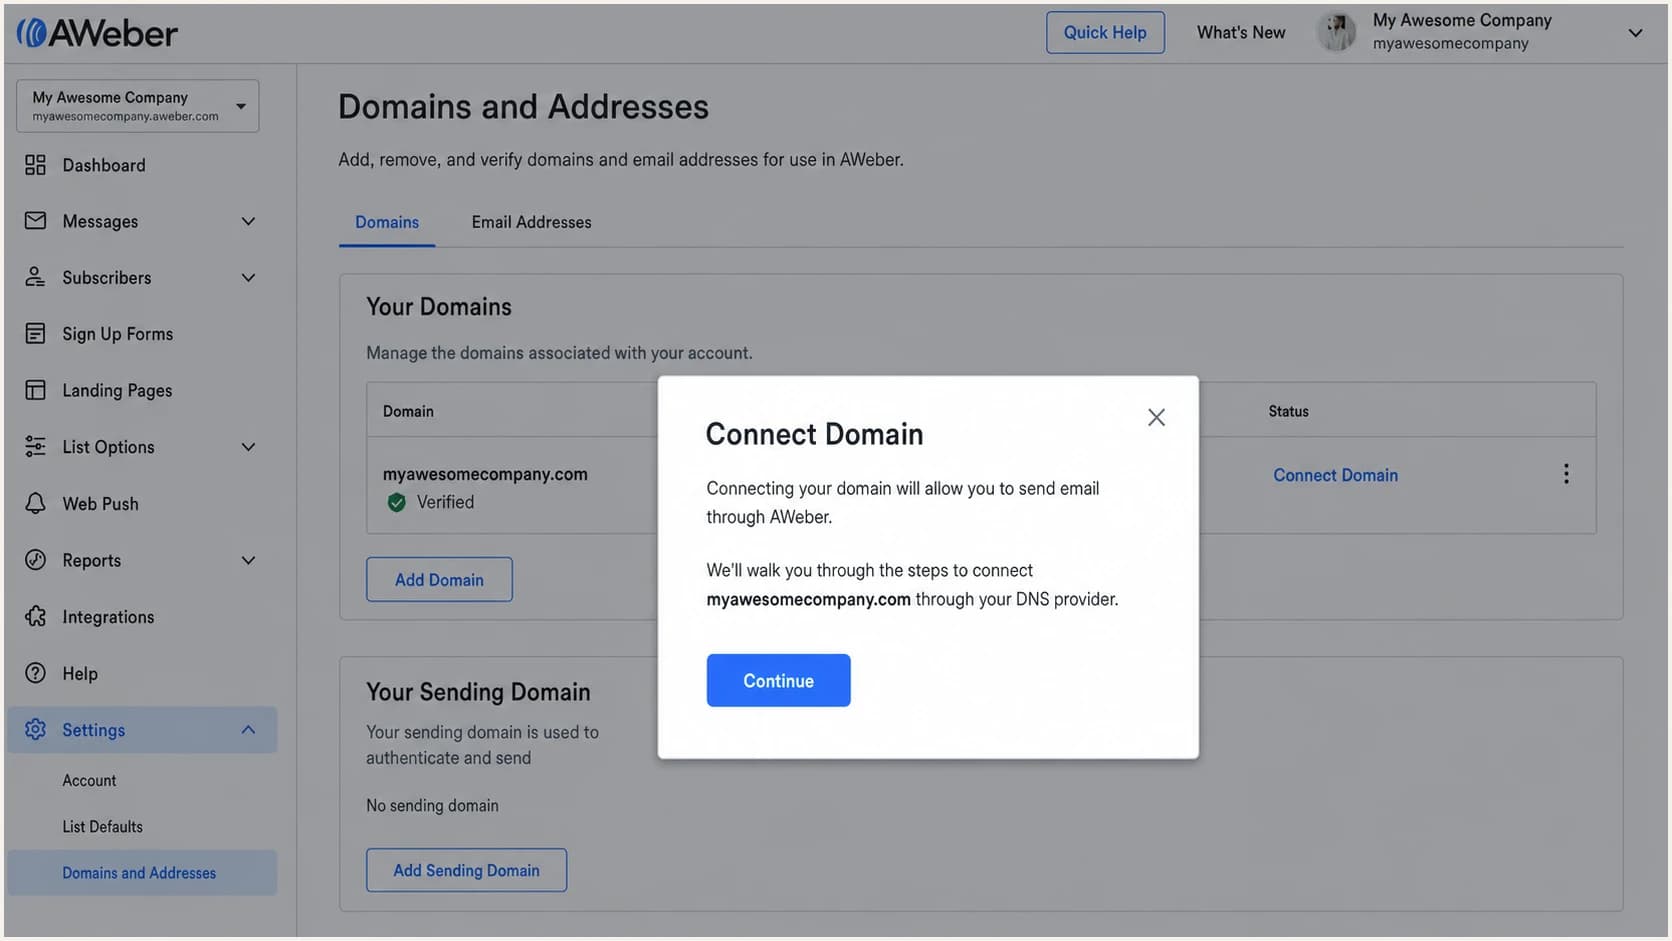This screenshot has width=1672, height=941.
Task: Click the Reports chart icon
Action: click(x=35, y=560)
